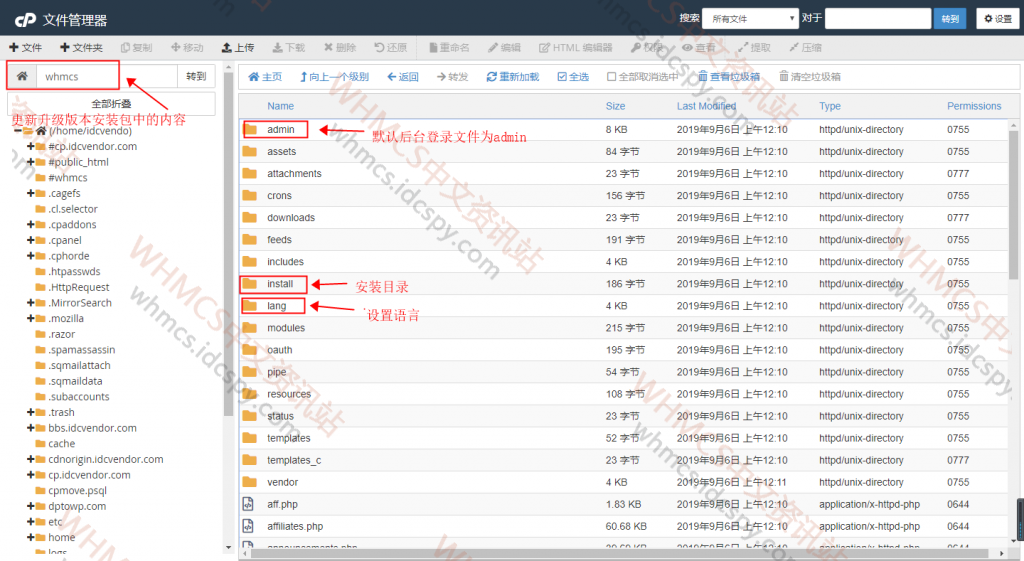Click the 下载 download toolbar button
The height and width of the screenshot is (561, 1024).
click(x=289, y=48)
